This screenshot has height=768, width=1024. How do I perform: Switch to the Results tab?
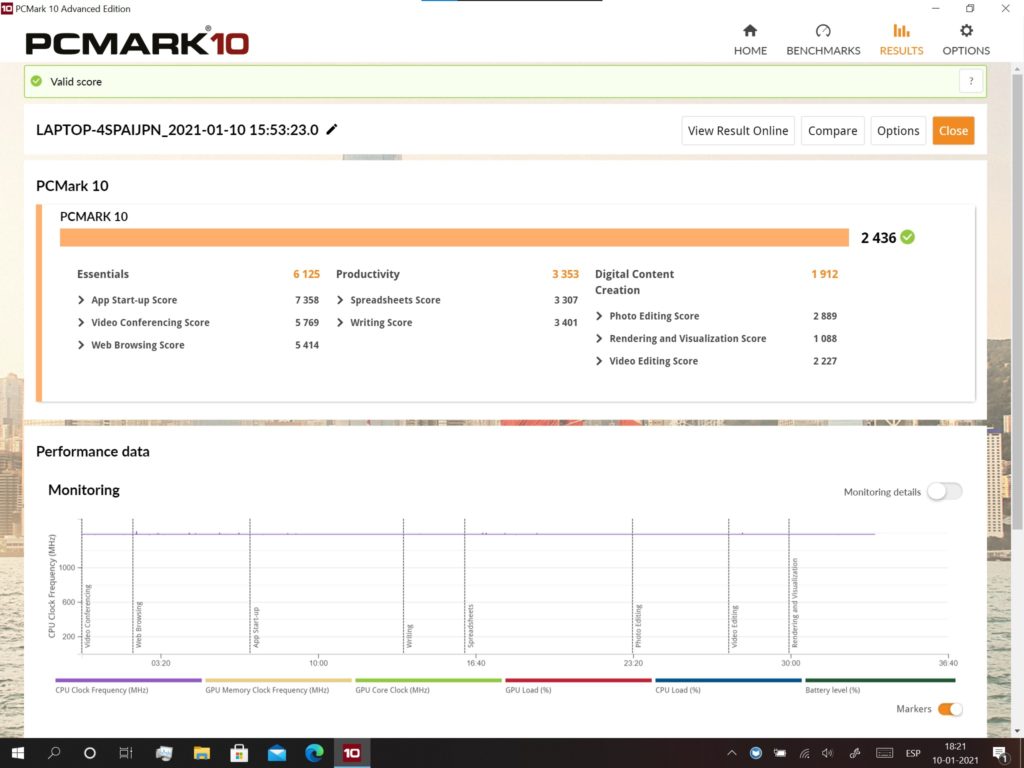pos(901,40)
